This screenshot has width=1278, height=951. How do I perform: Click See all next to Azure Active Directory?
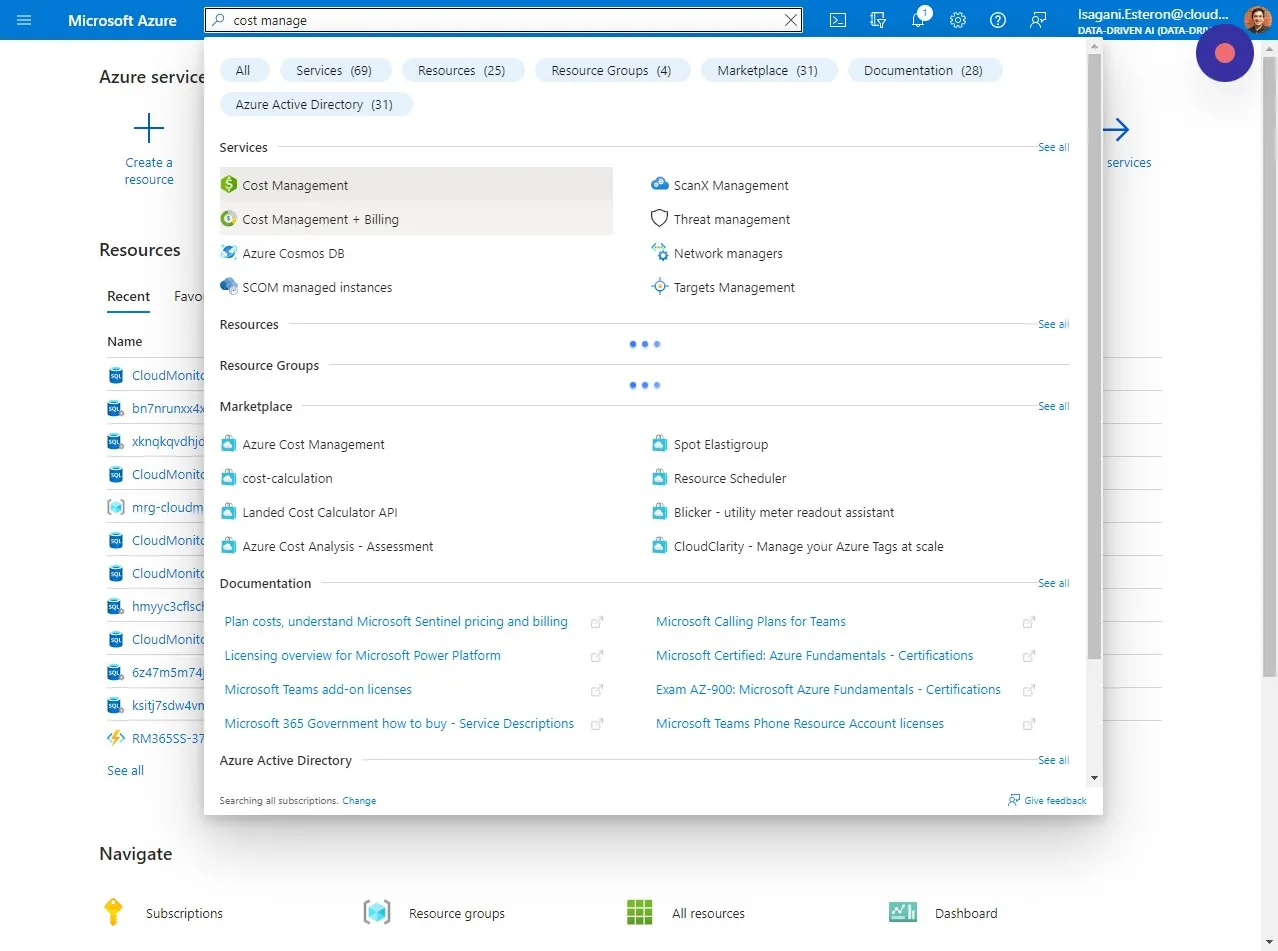click(1053, 760)
